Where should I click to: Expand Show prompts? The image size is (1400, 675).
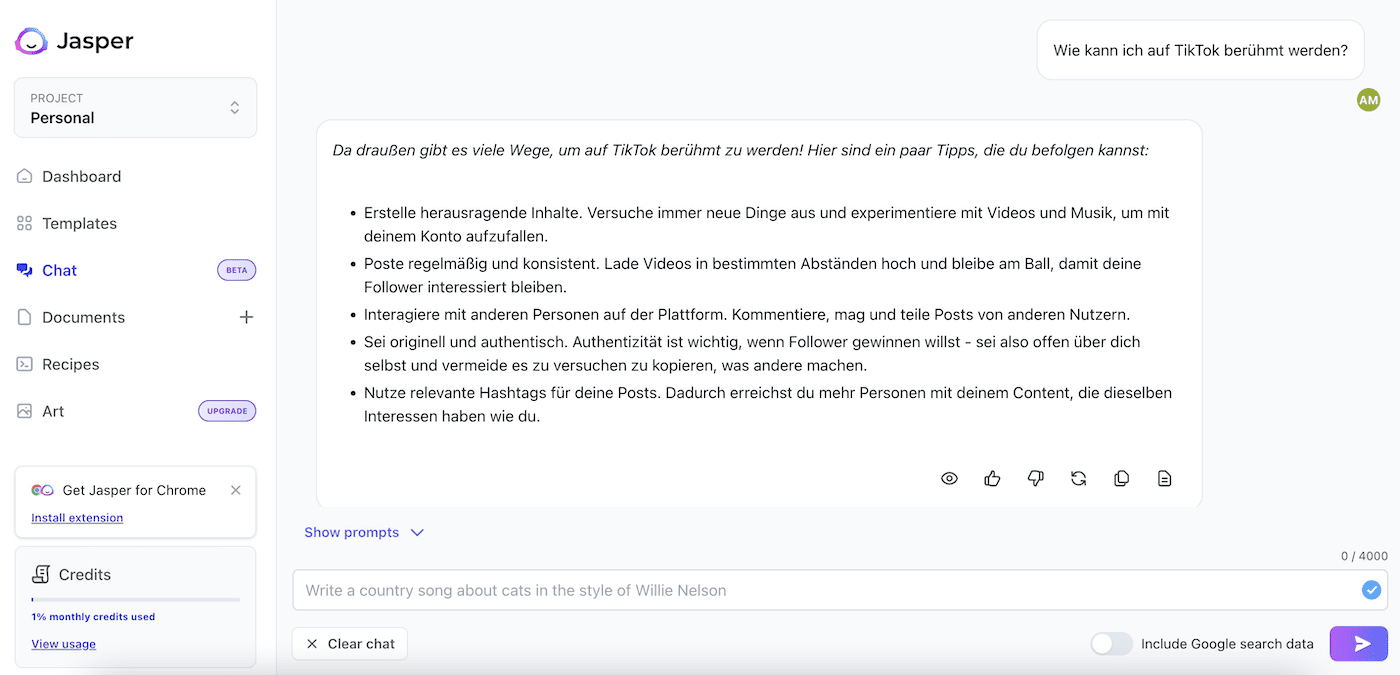pos(364,533)
